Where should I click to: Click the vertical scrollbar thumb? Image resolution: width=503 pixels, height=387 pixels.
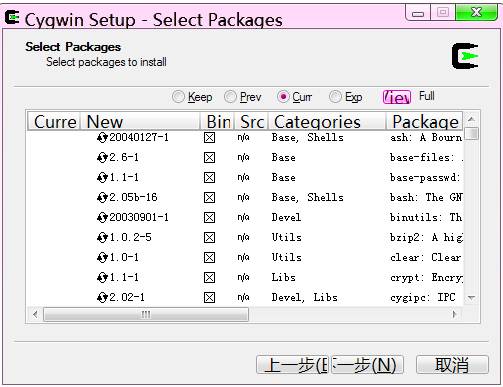point(471,133)
